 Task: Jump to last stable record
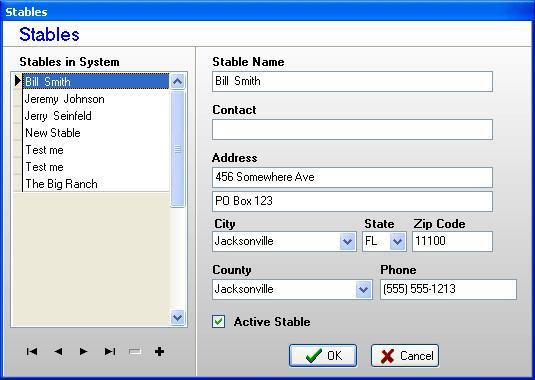[x=110, y=351]
